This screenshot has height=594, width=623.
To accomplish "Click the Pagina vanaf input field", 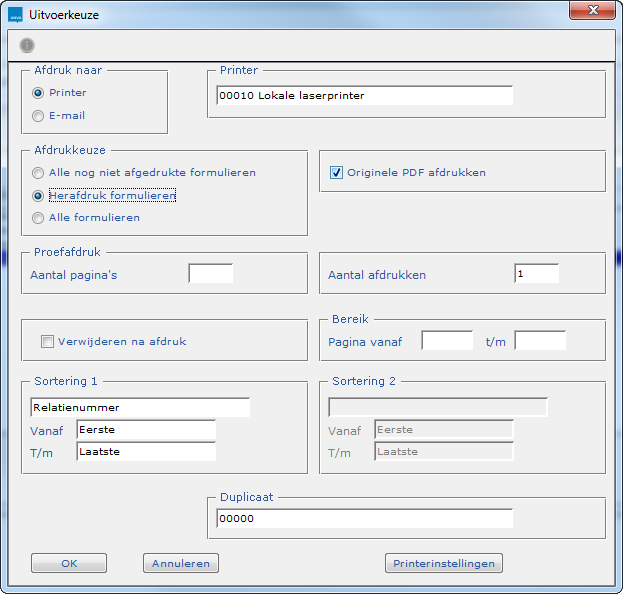I will (447, 341).
